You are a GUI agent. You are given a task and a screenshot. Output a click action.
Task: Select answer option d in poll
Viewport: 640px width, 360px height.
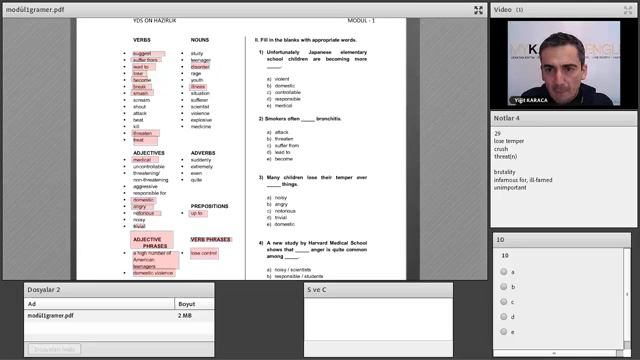(x=504, y=316)
